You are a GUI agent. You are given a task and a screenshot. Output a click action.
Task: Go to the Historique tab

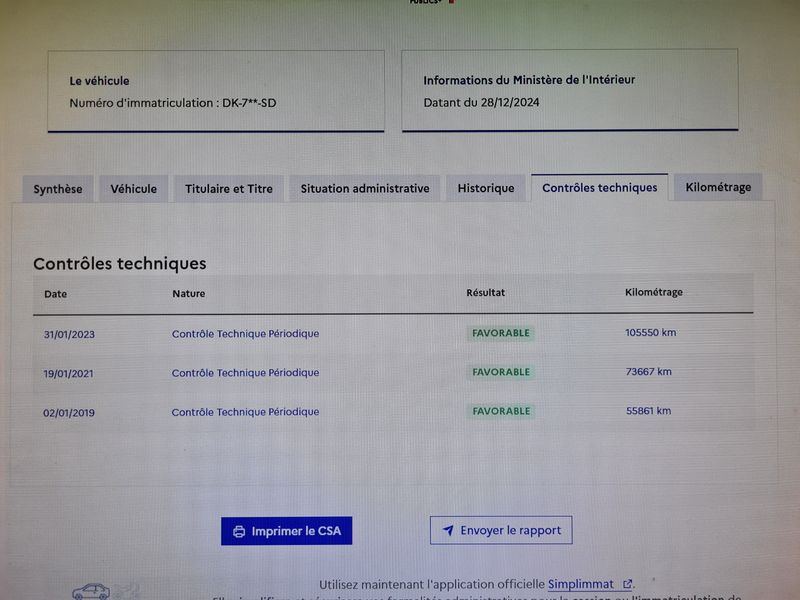point(486,188)
